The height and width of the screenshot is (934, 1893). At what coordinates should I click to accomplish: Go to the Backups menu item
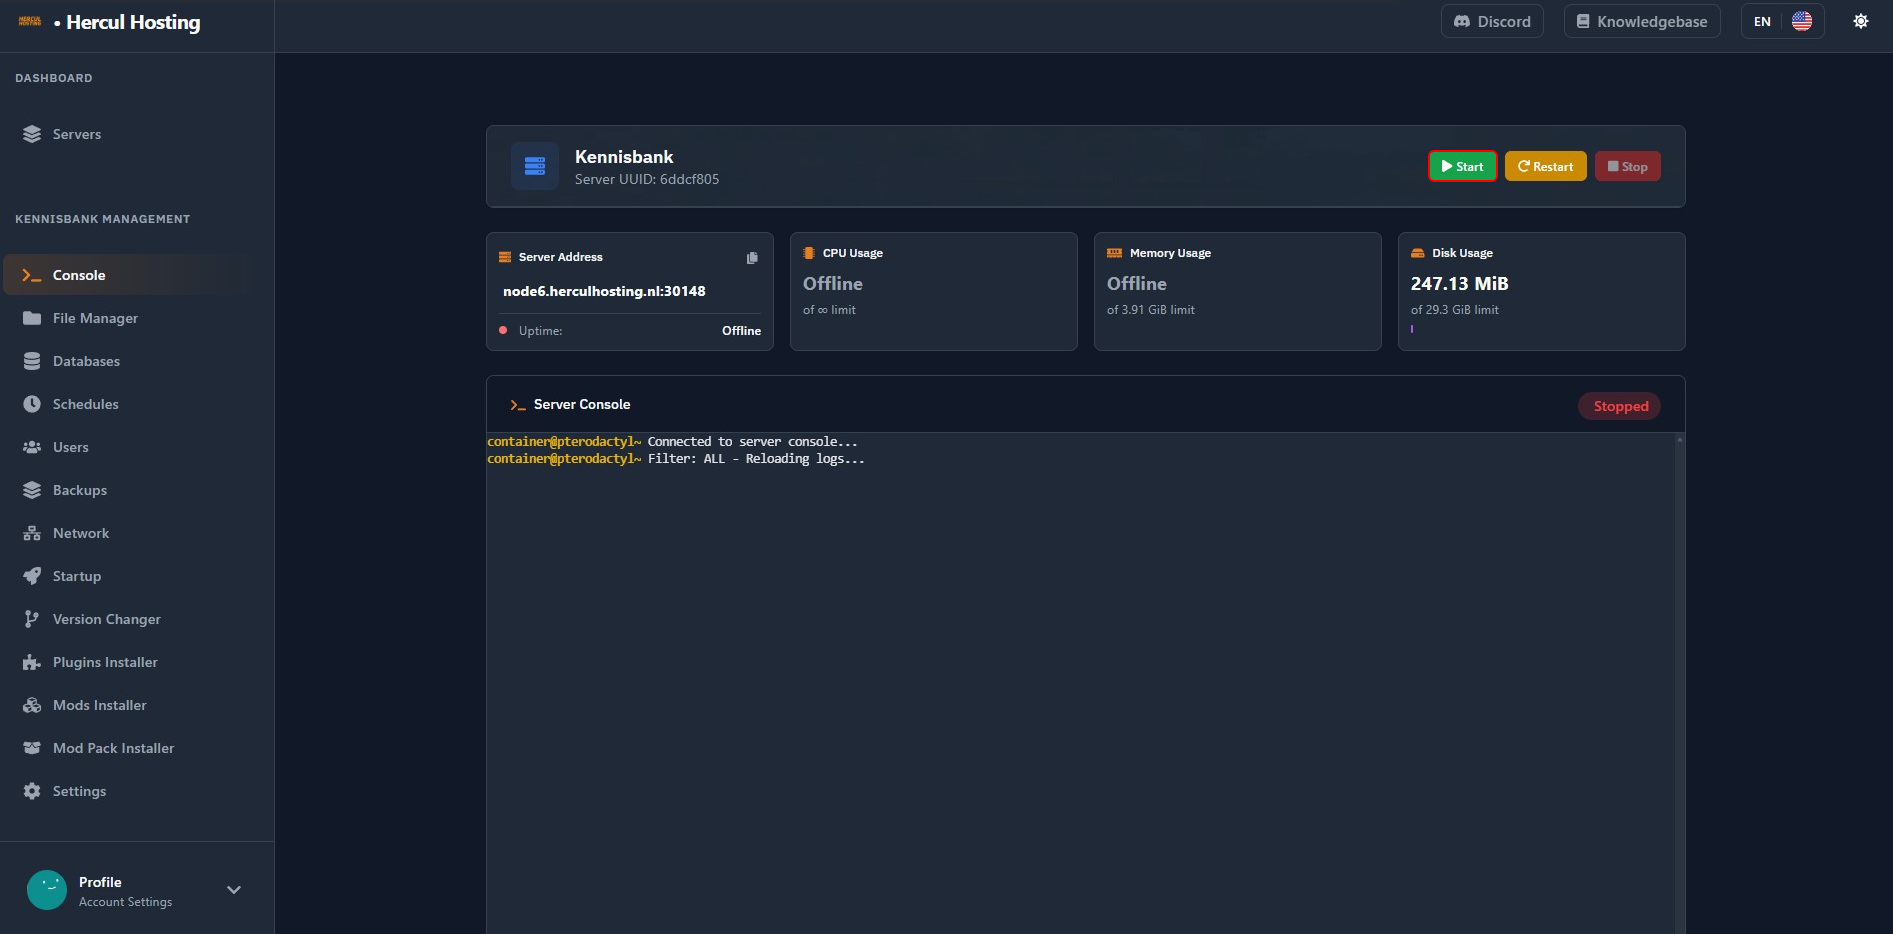(79, 490)
